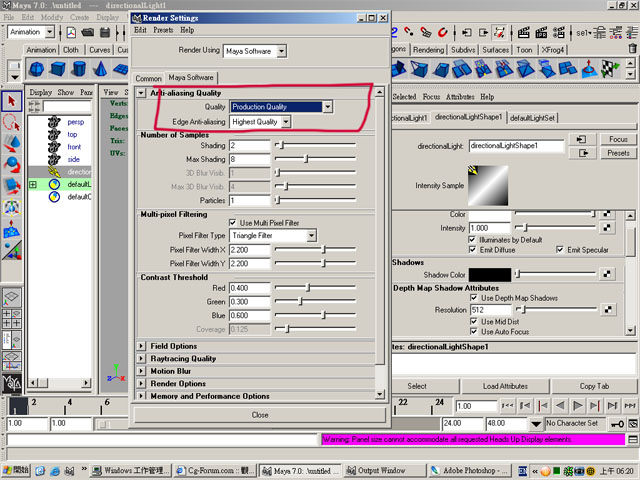The width and height of the screenshot is (640, 480).
Task: Open render settings clapperboard icon
Action: click(x=559, y=32)
